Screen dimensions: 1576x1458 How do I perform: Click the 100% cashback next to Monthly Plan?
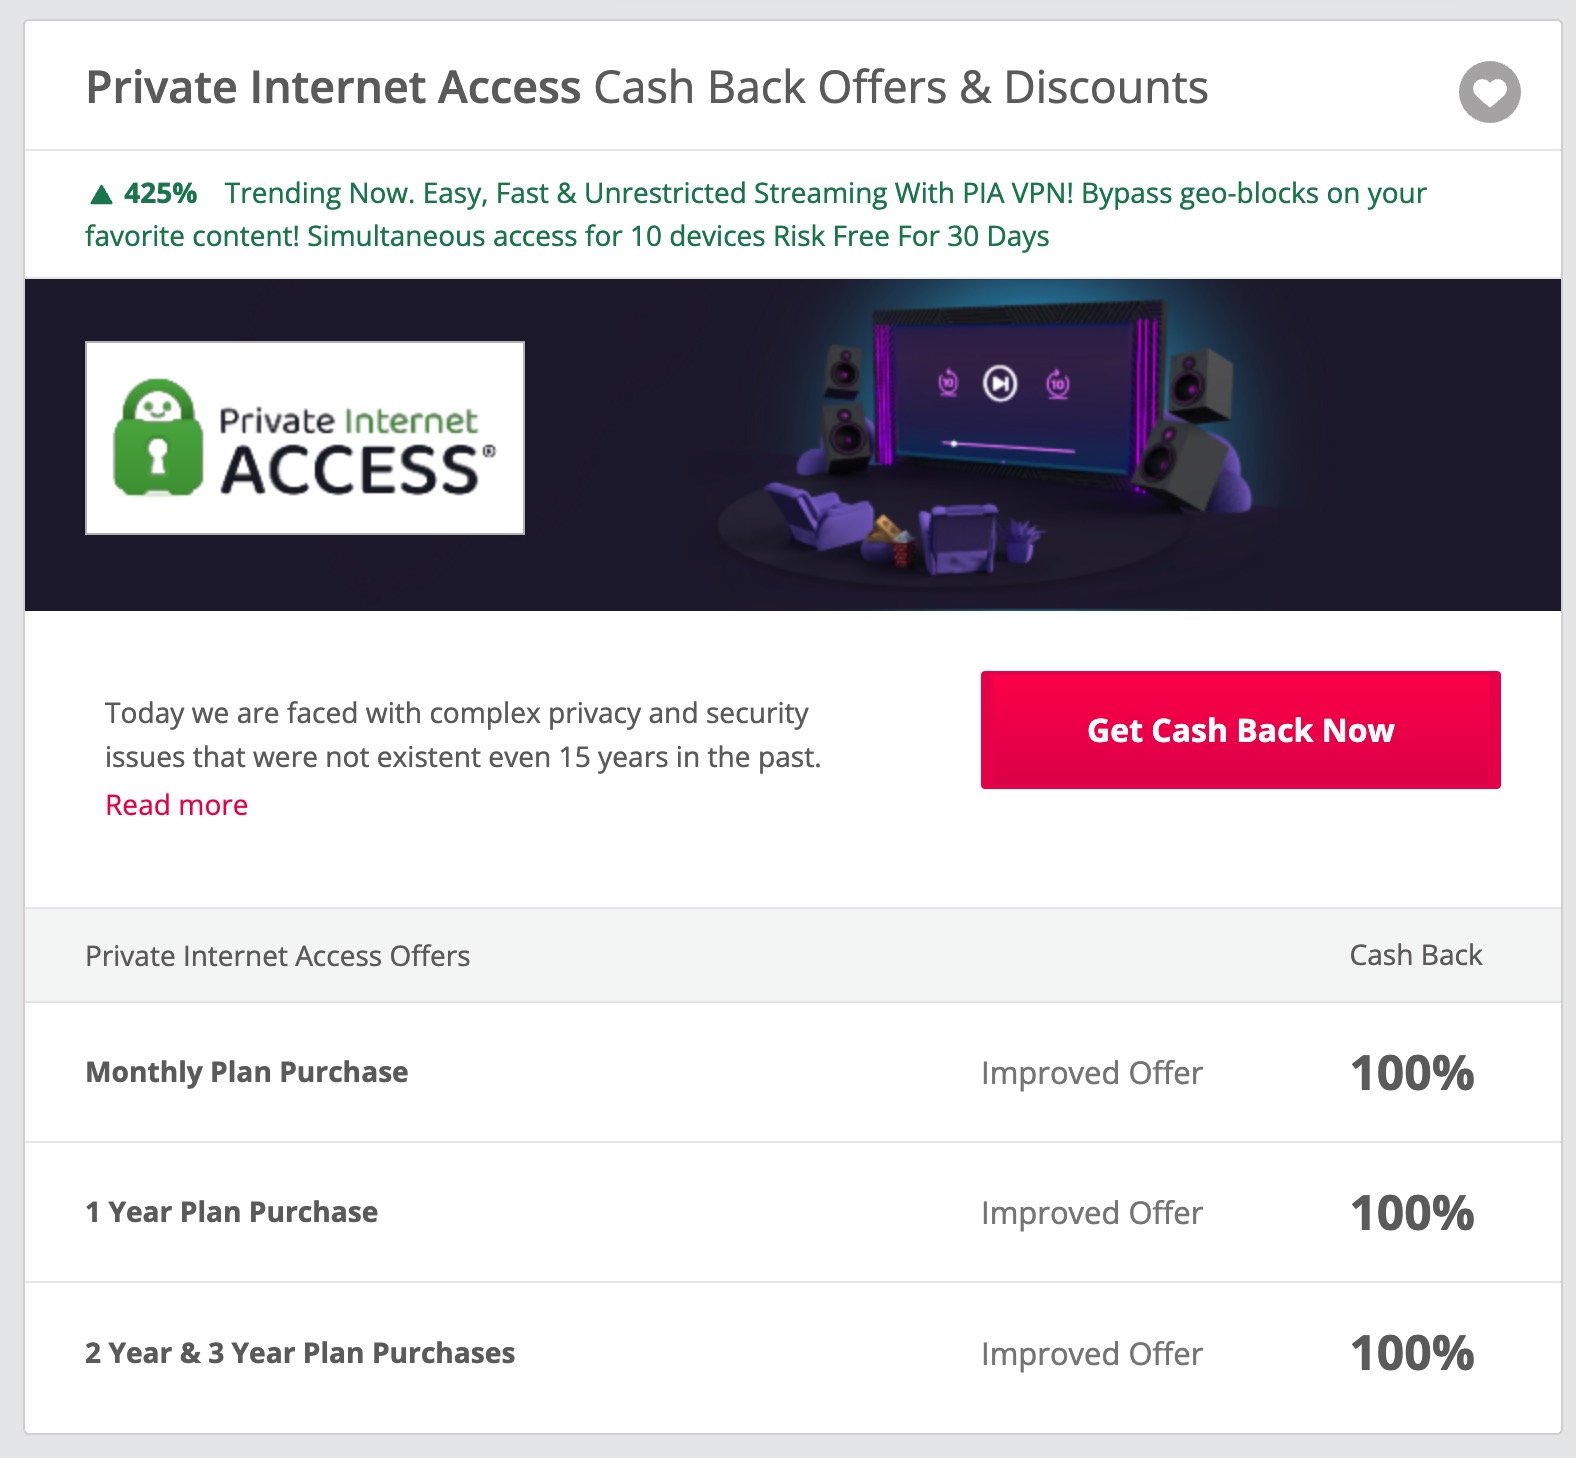click(1412, 1072)
